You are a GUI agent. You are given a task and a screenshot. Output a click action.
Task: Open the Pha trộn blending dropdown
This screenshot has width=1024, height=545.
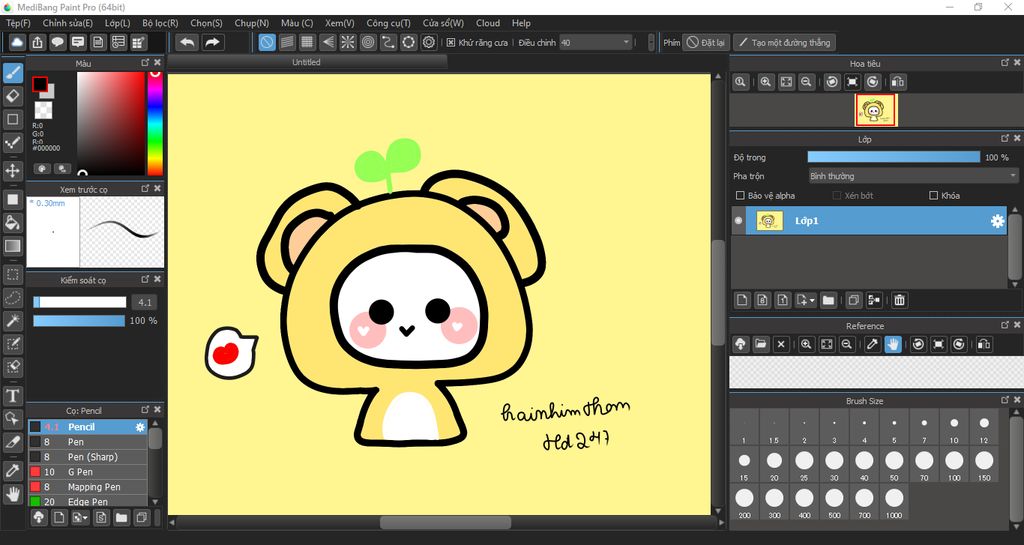point(913,176)
